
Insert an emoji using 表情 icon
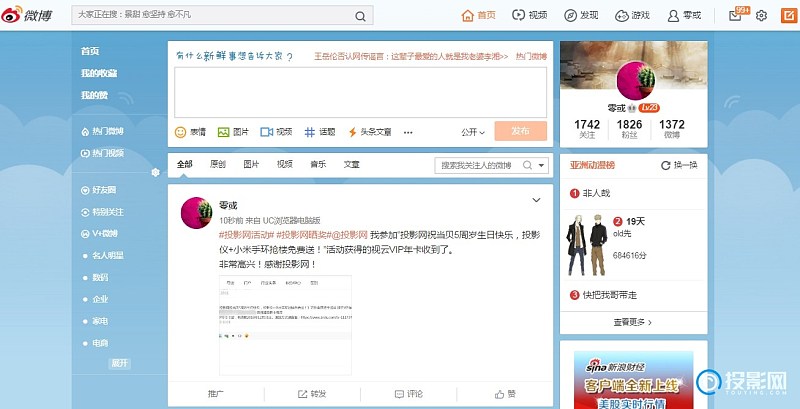point(190,132)
